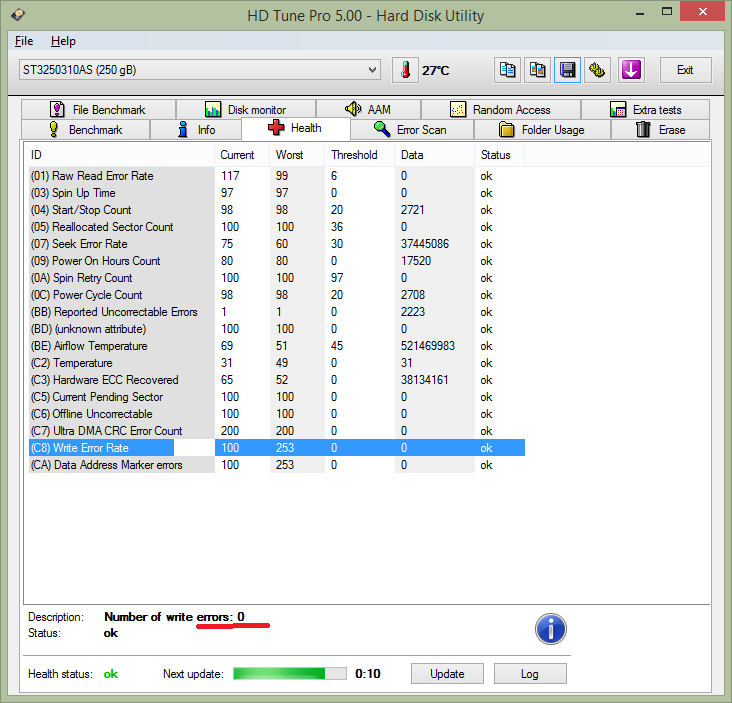Minimize the HD Tune Pro window

640,14
